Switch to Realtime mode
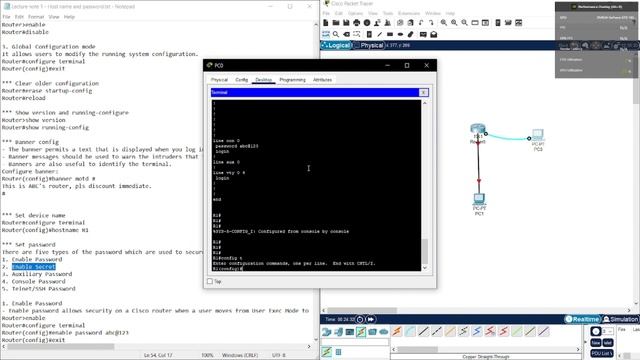Viewport: 640px width, 360px height. coord(583,319)
